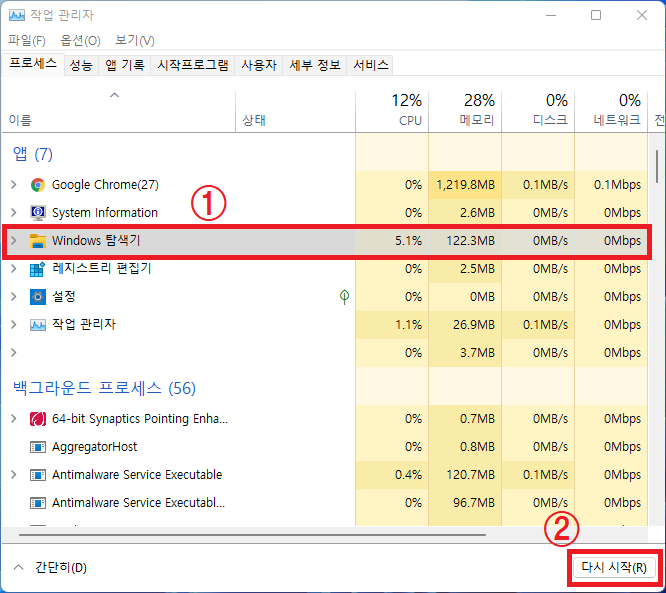Click the 작업 관리자 row icon

tap(38, 325)
